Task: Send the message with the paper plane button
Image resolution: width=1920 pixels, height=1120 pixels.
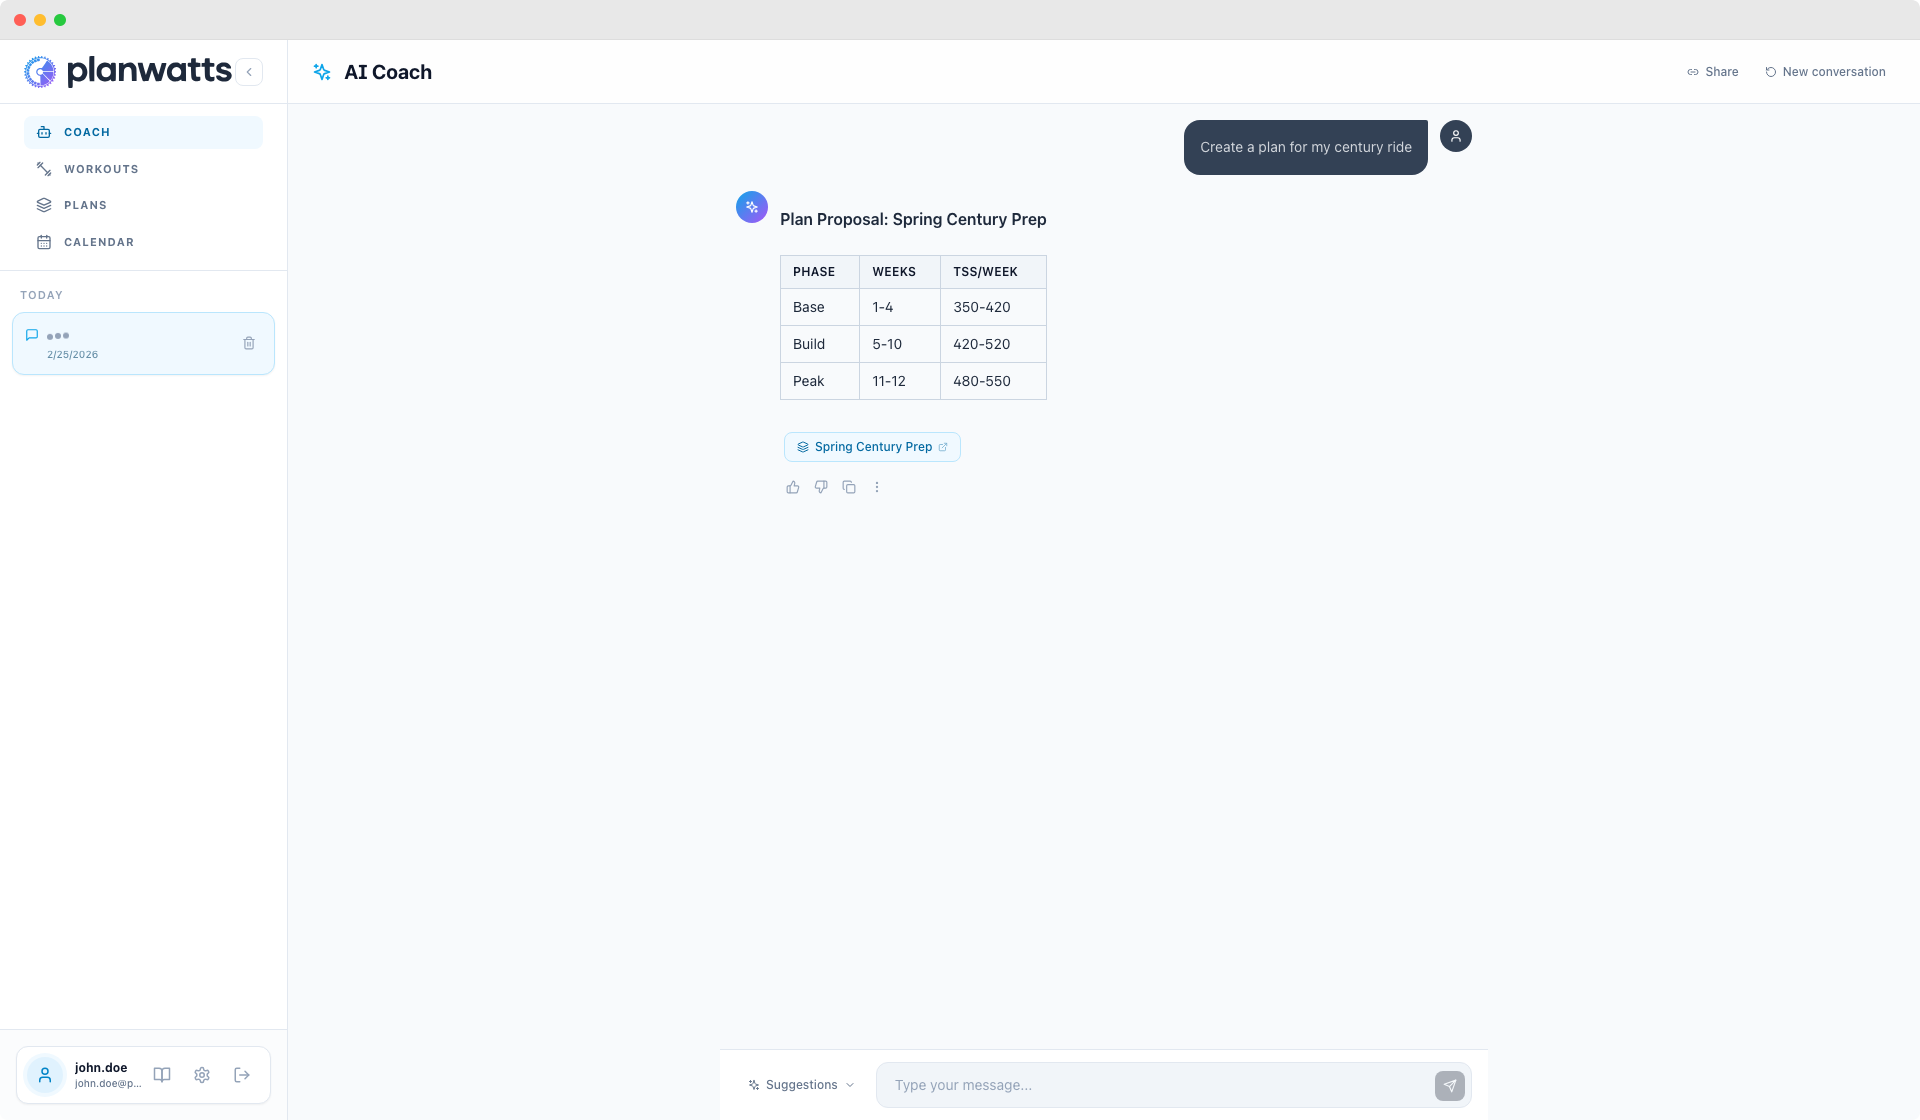Action: pos(1450,1085)
